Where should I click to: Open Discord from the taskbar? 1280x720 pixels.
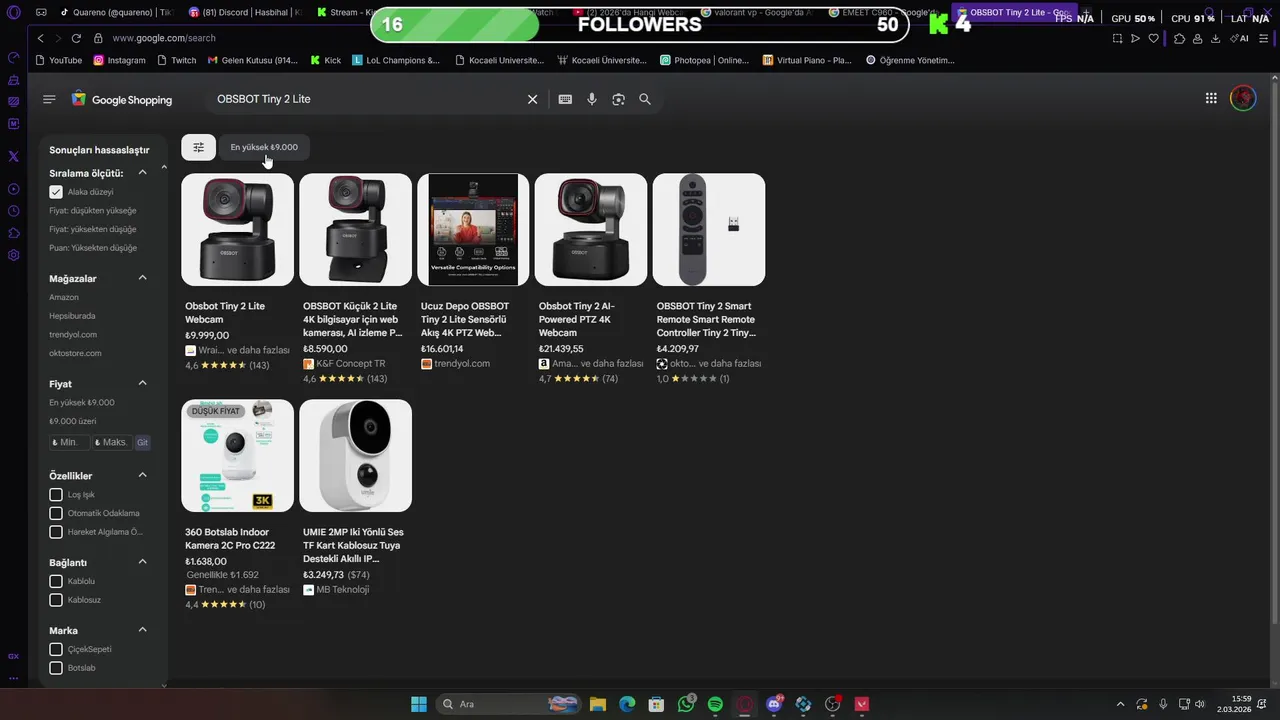[773, 704]
